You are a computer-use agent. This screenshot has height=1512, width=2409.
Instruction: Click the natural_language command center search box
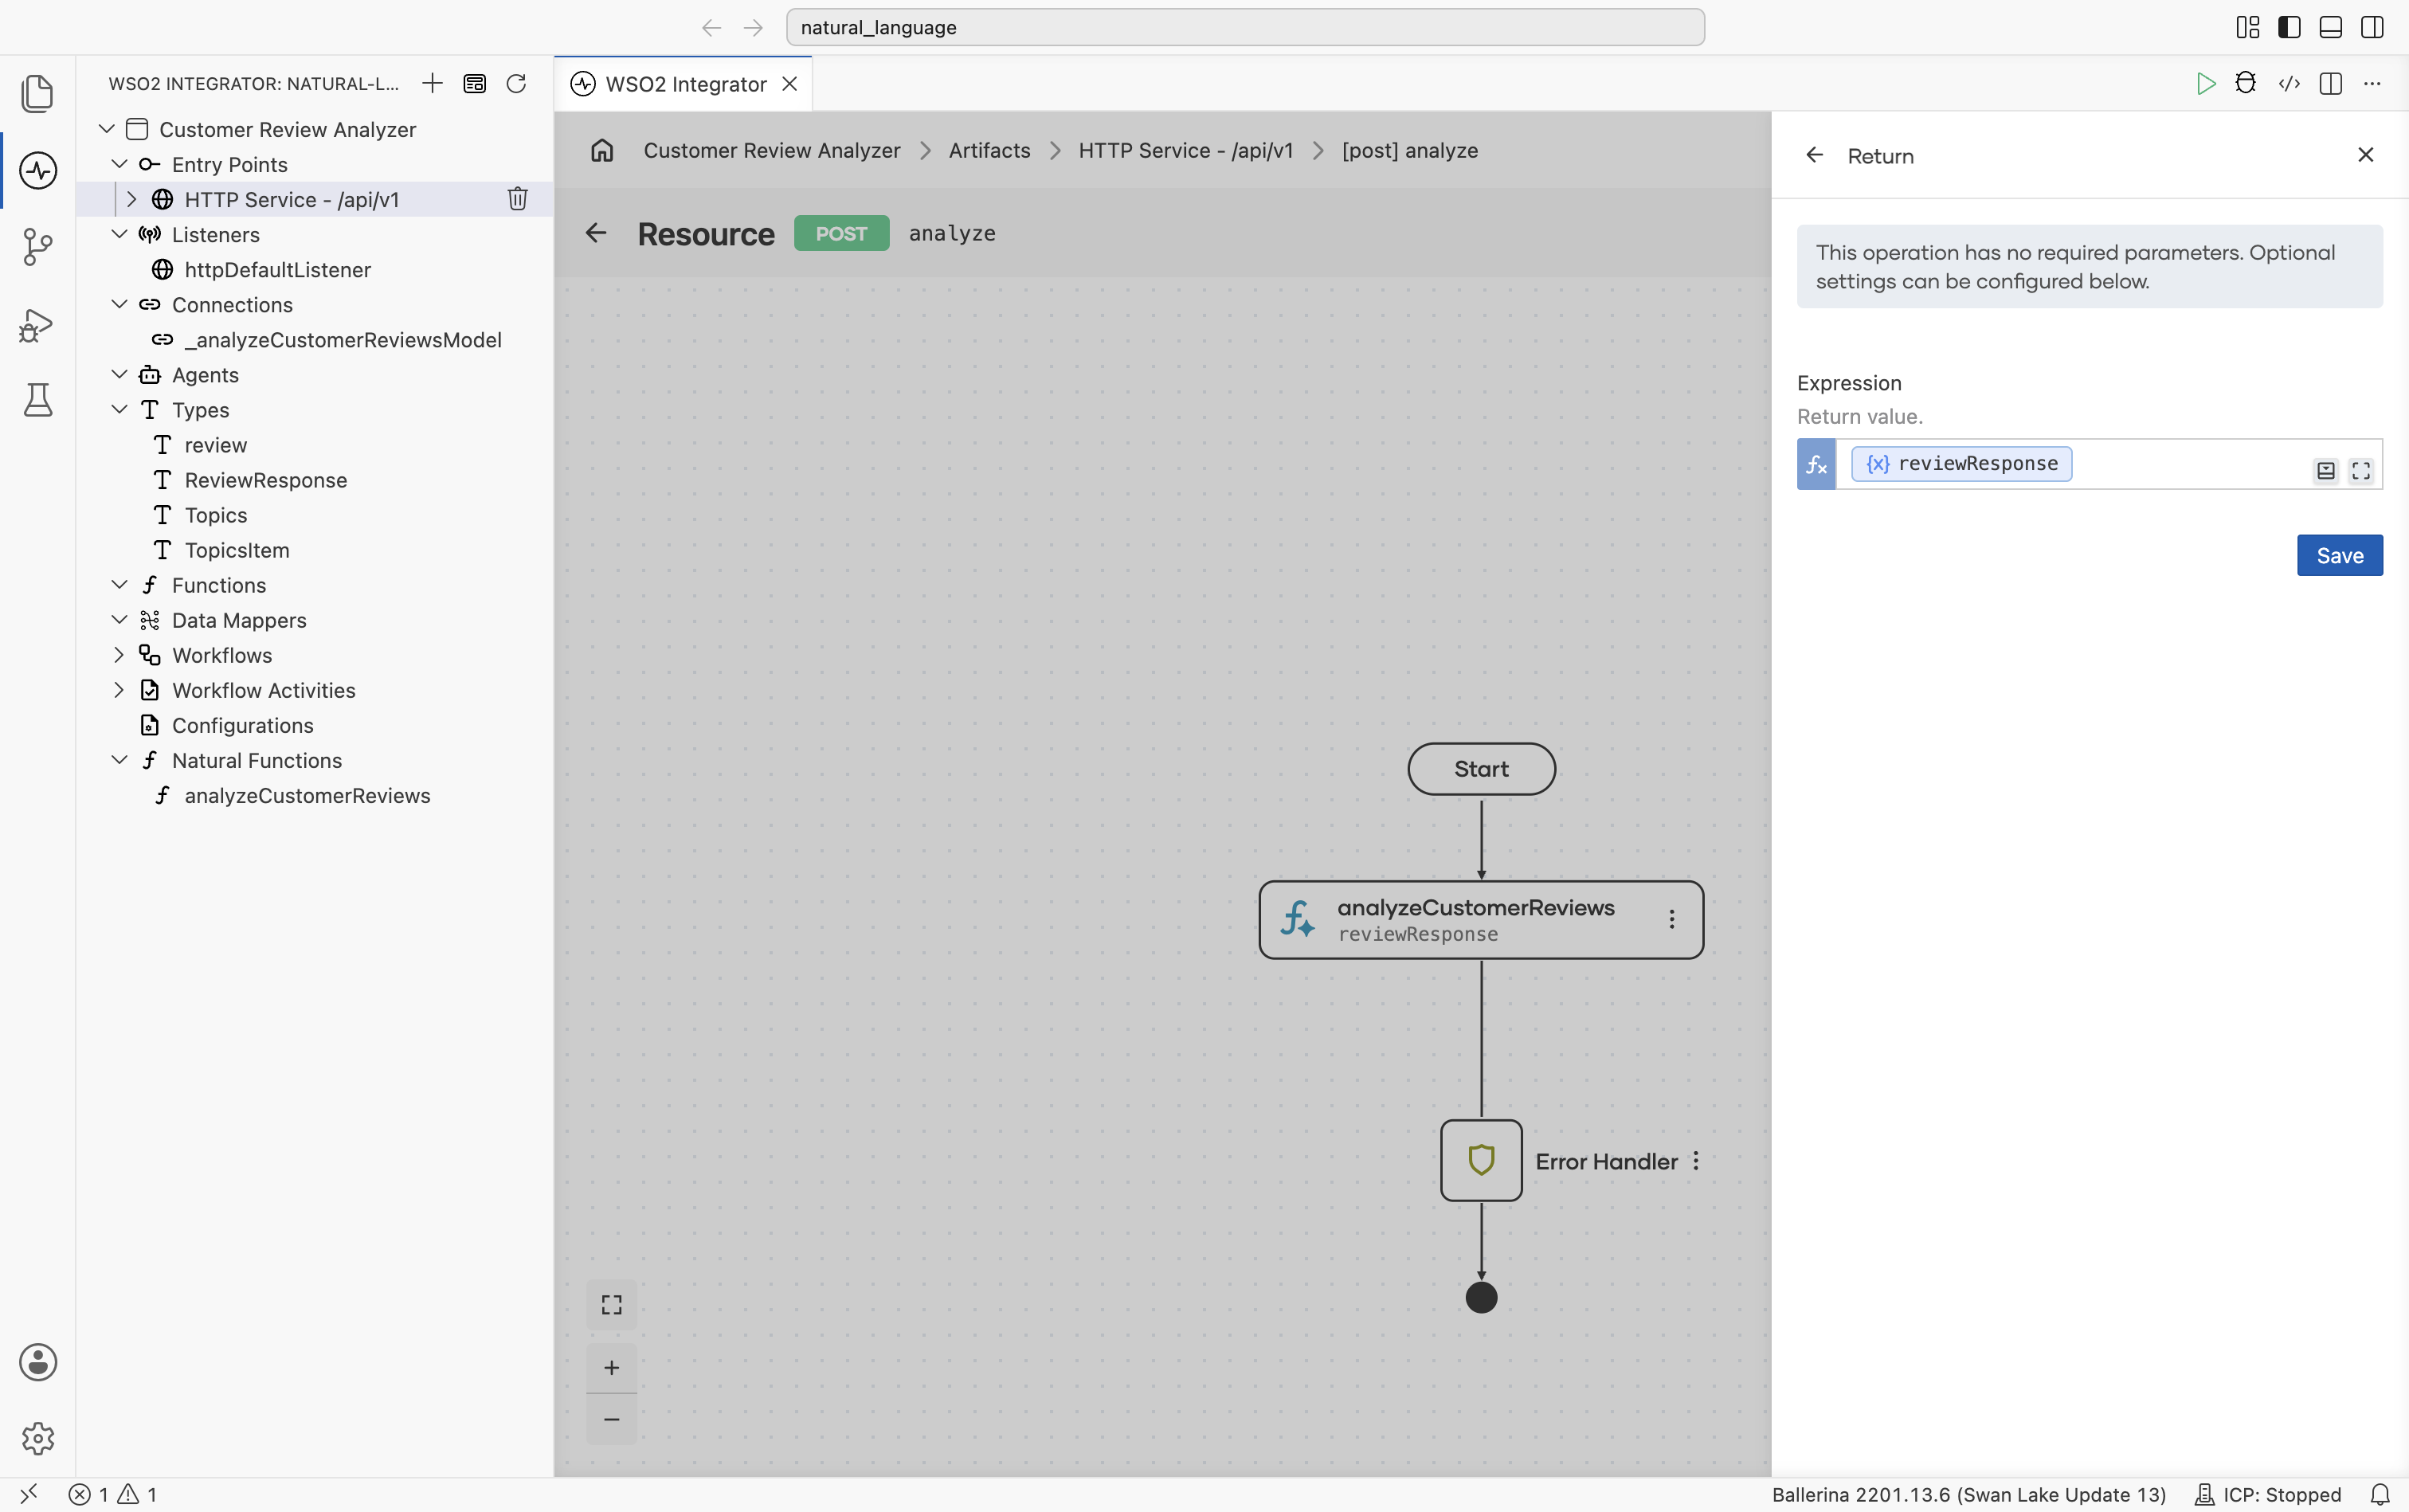click(1245, 27)
